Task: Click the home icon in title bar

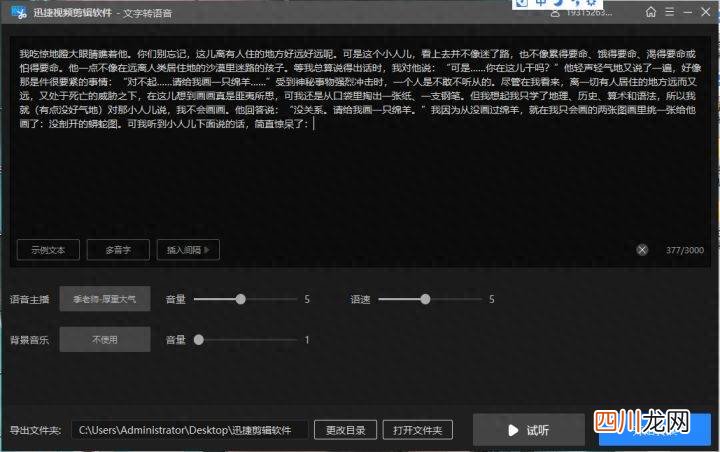Action: click(x=651, y=12)
